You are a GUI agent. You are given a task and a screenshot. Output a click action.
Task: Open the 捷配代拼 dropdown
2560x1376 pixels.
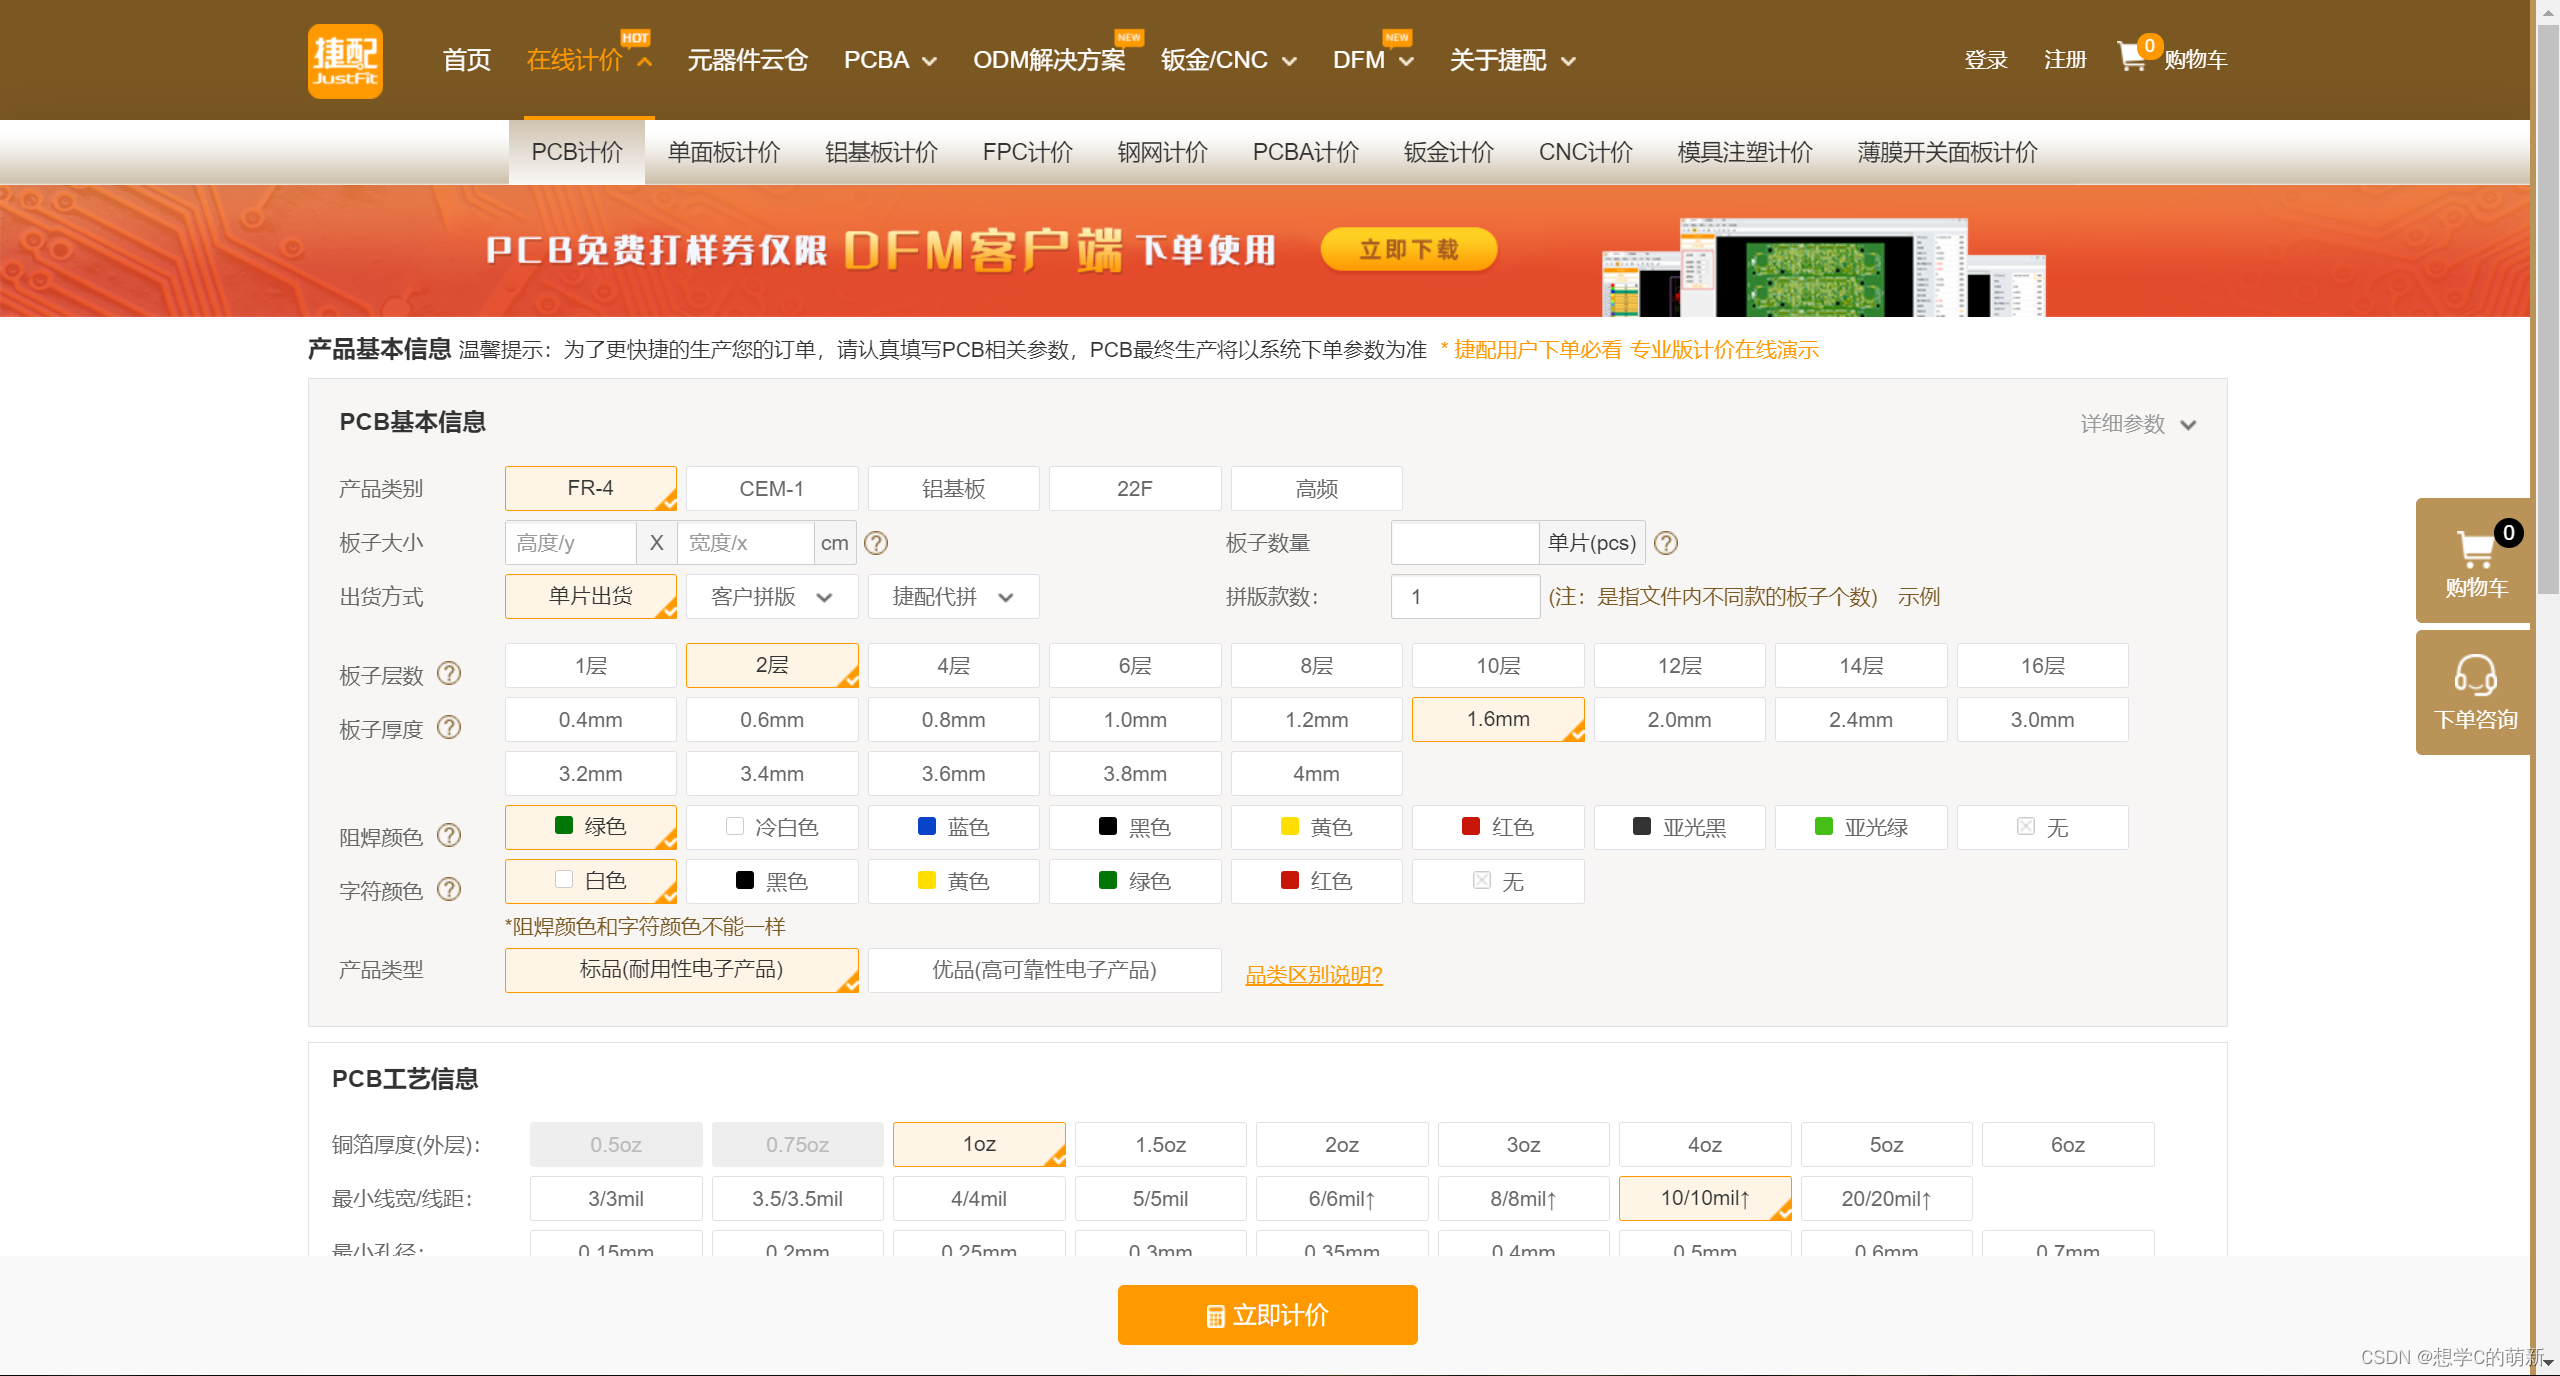952,596
